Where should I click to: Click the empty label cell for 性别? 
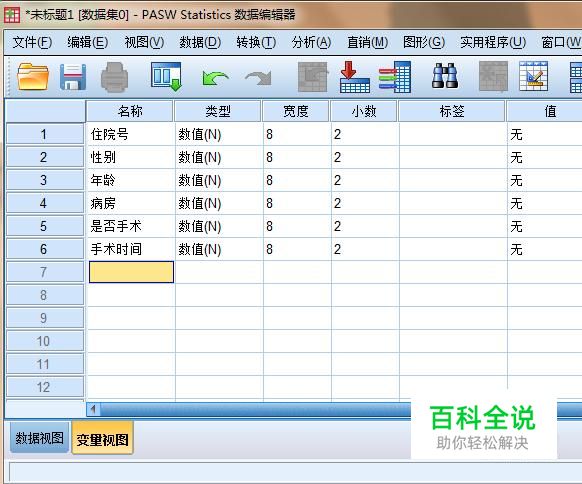click(453, 157)
